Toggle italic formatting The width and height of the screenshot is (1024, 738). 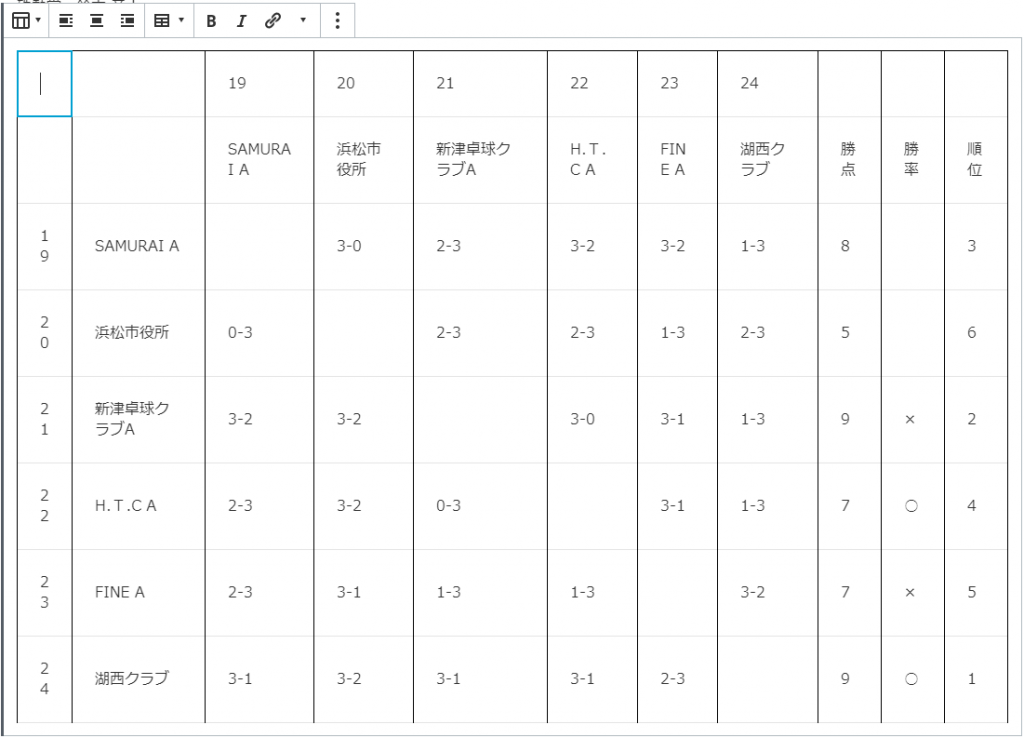241,20
